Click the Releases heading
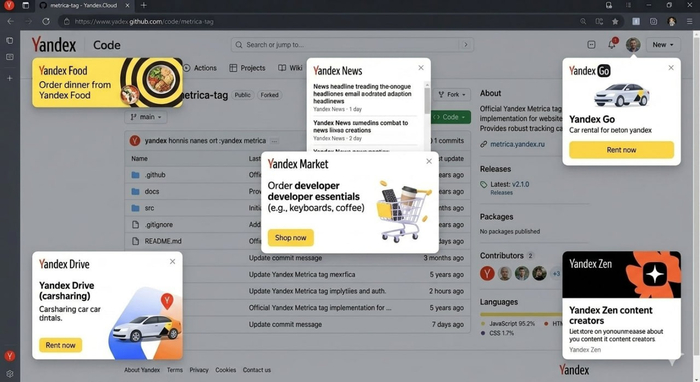 495,169
